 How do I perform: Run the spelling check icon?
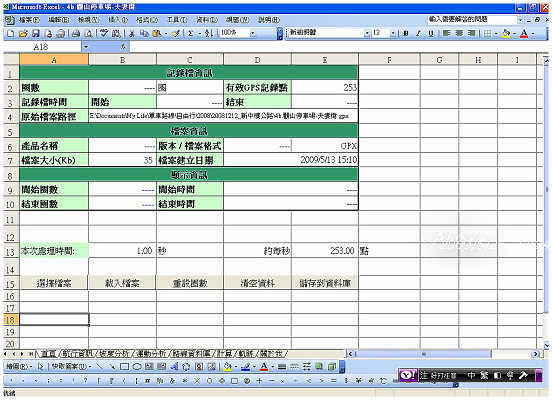(104, 33)
